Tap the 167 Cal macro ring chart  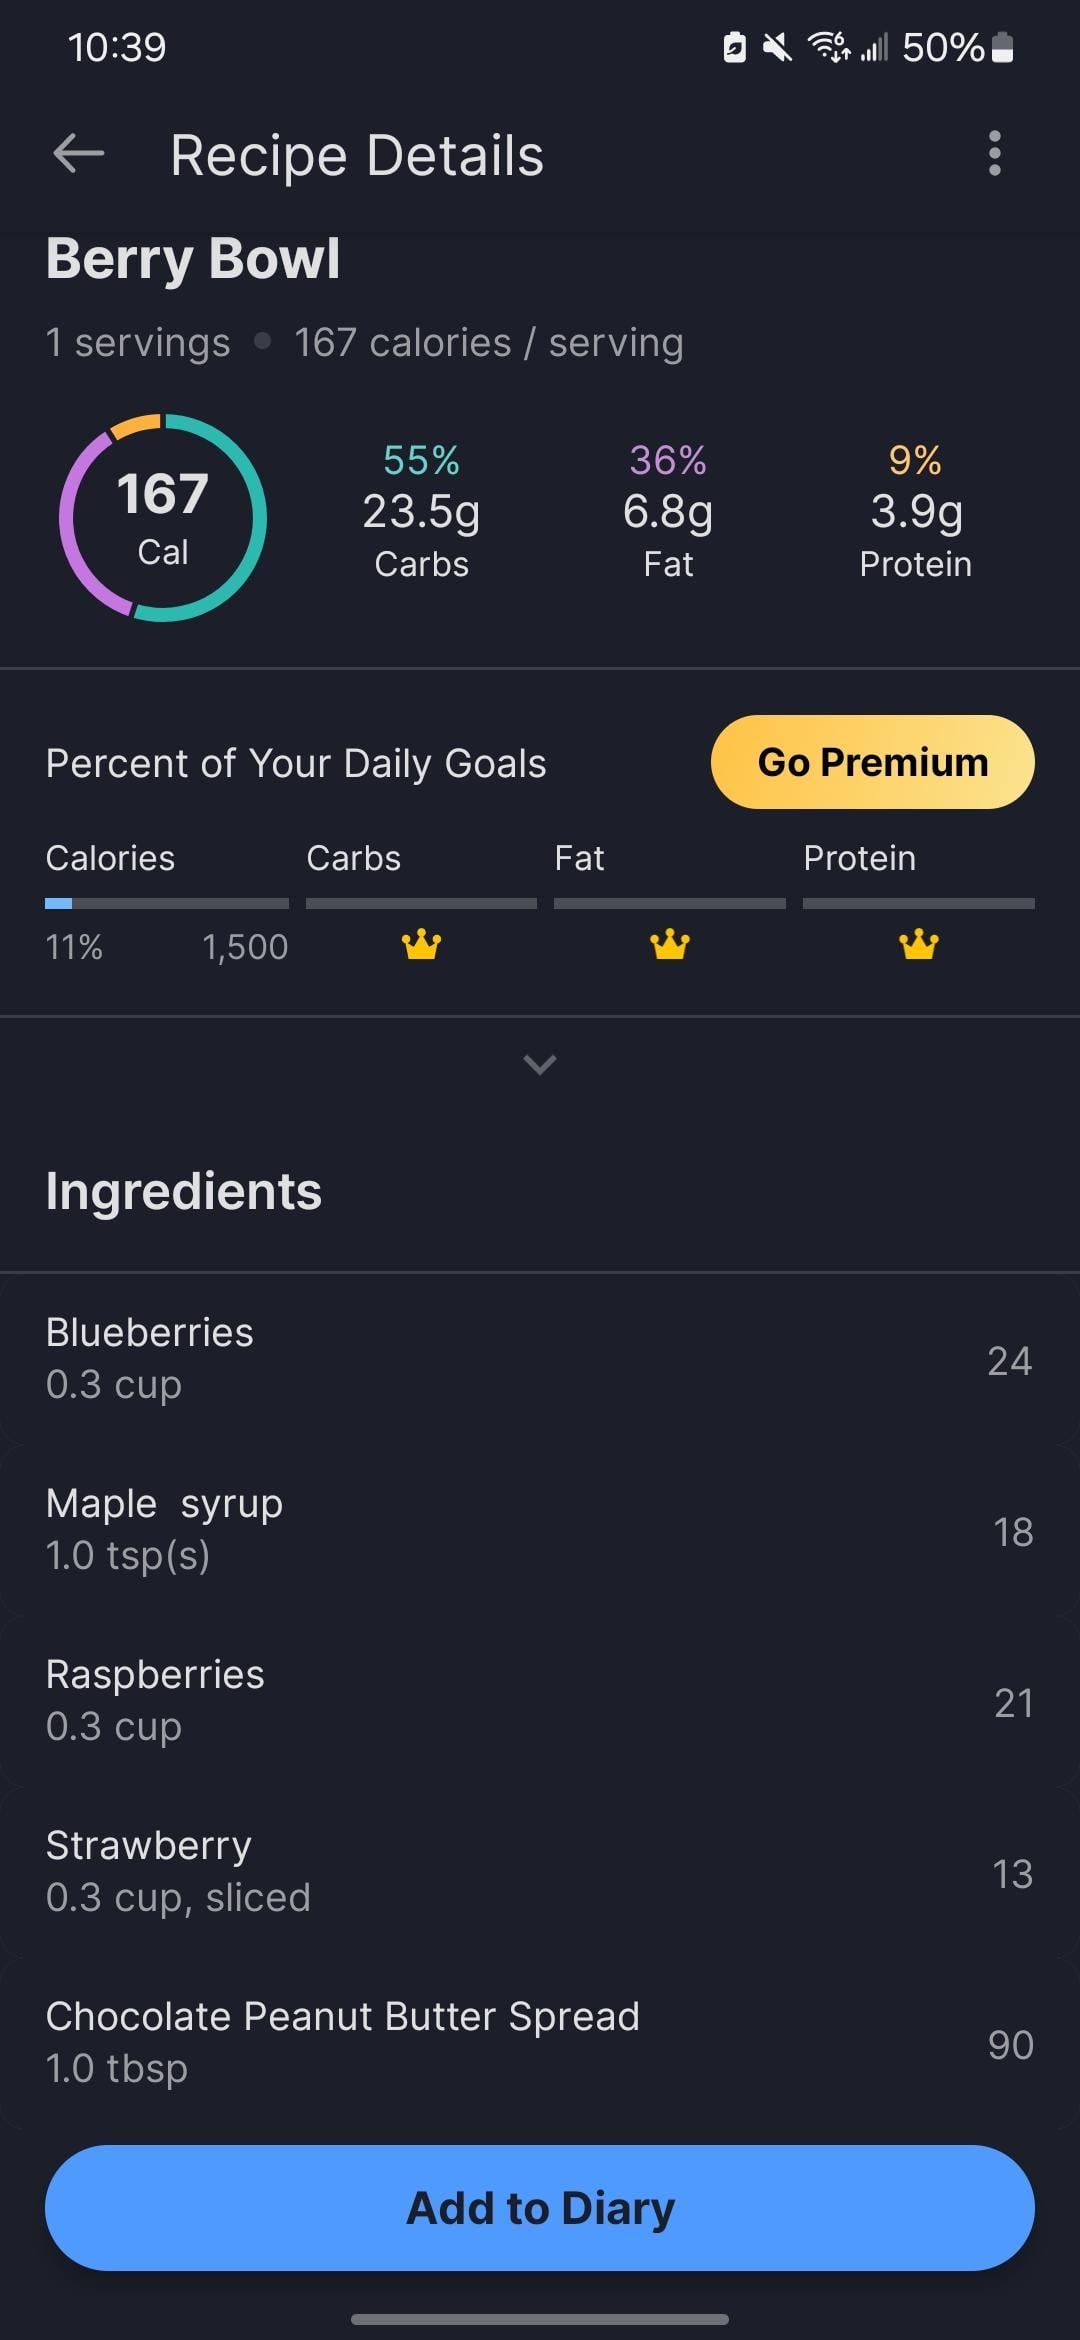pos(163,517)
